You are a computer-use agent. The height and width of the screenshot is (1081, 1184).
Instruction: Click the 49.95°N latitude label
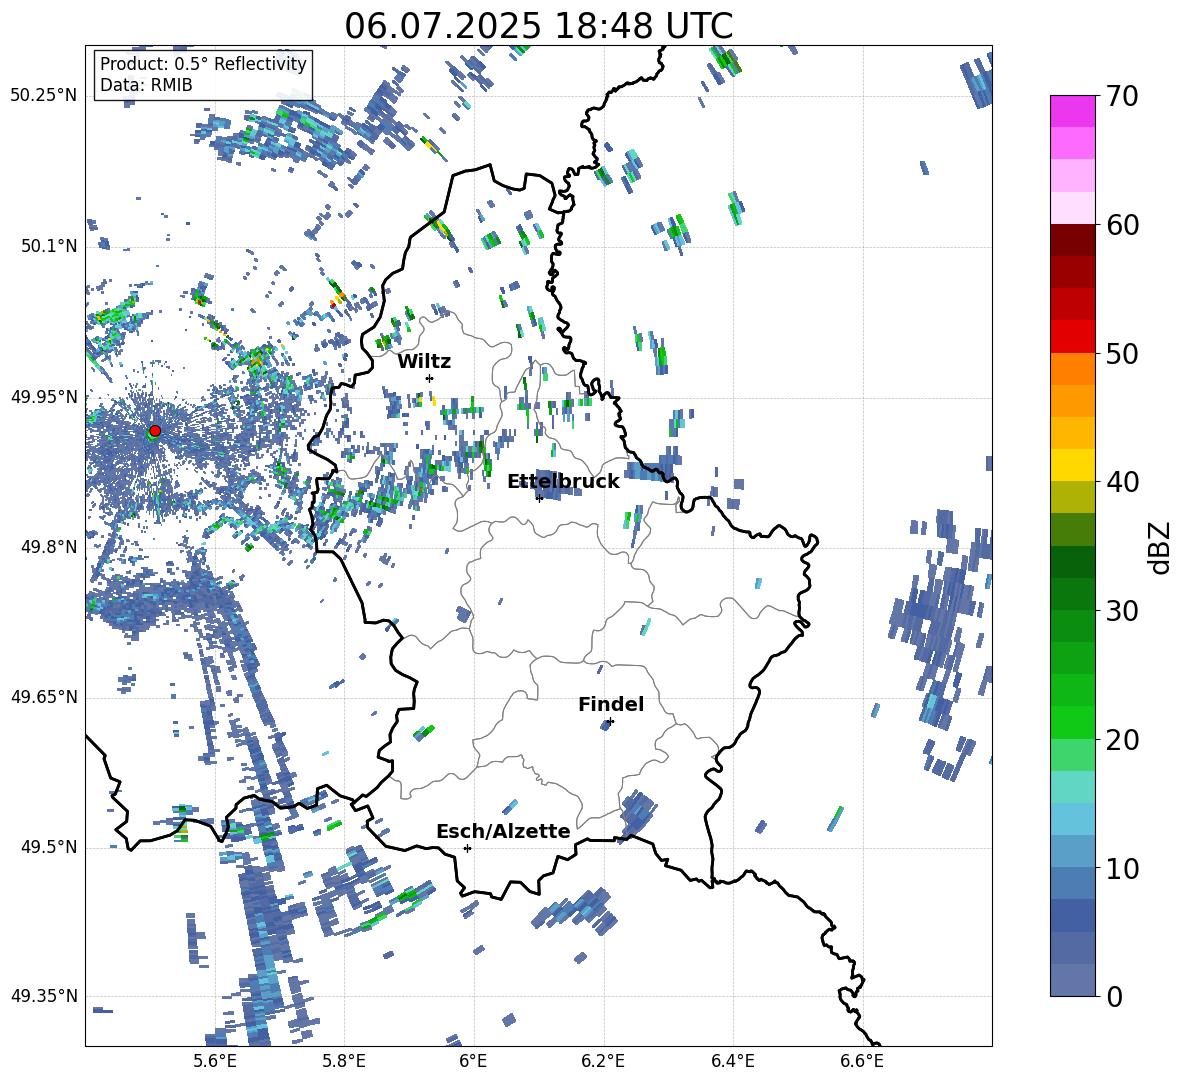tap(44, 397)
